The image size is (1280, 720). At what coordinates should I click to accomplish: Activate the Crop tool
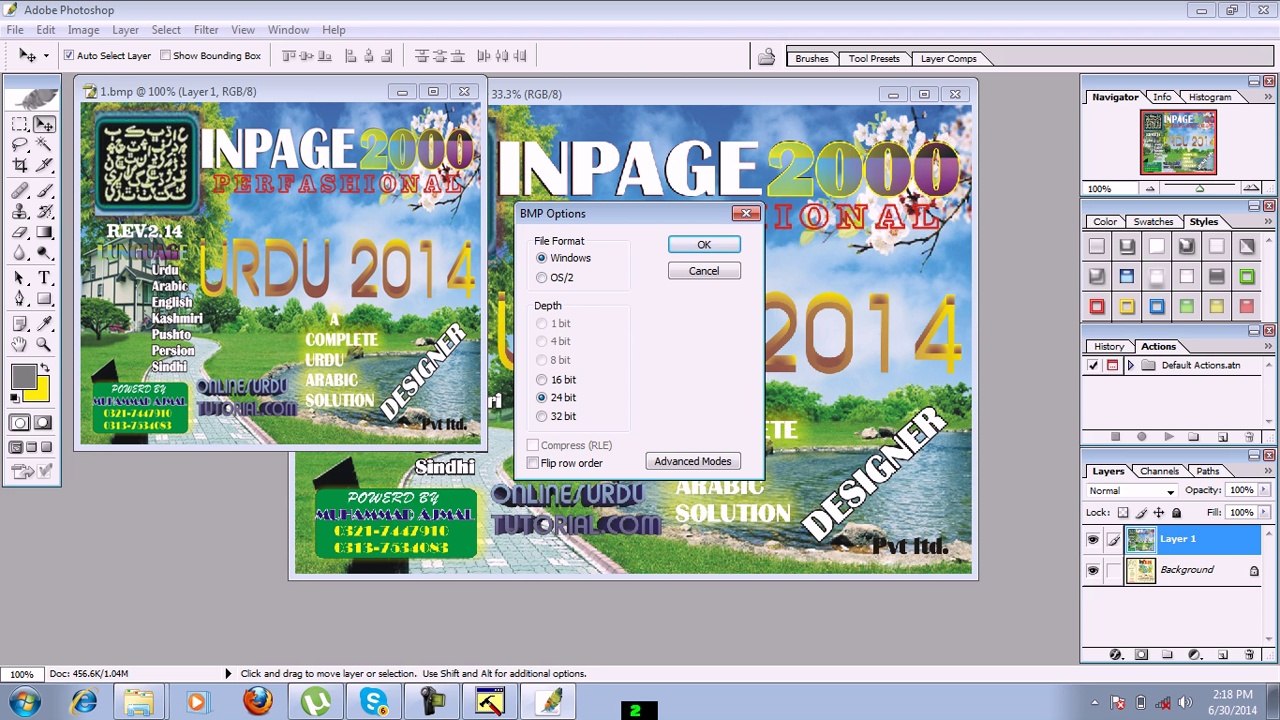(x=19, y=166)
